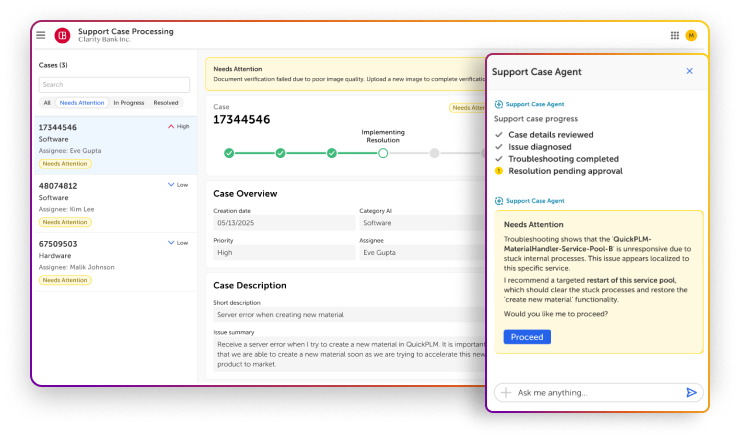Click the first Support Case Agent icon
740x436 pixels.
tap(499, 104)
